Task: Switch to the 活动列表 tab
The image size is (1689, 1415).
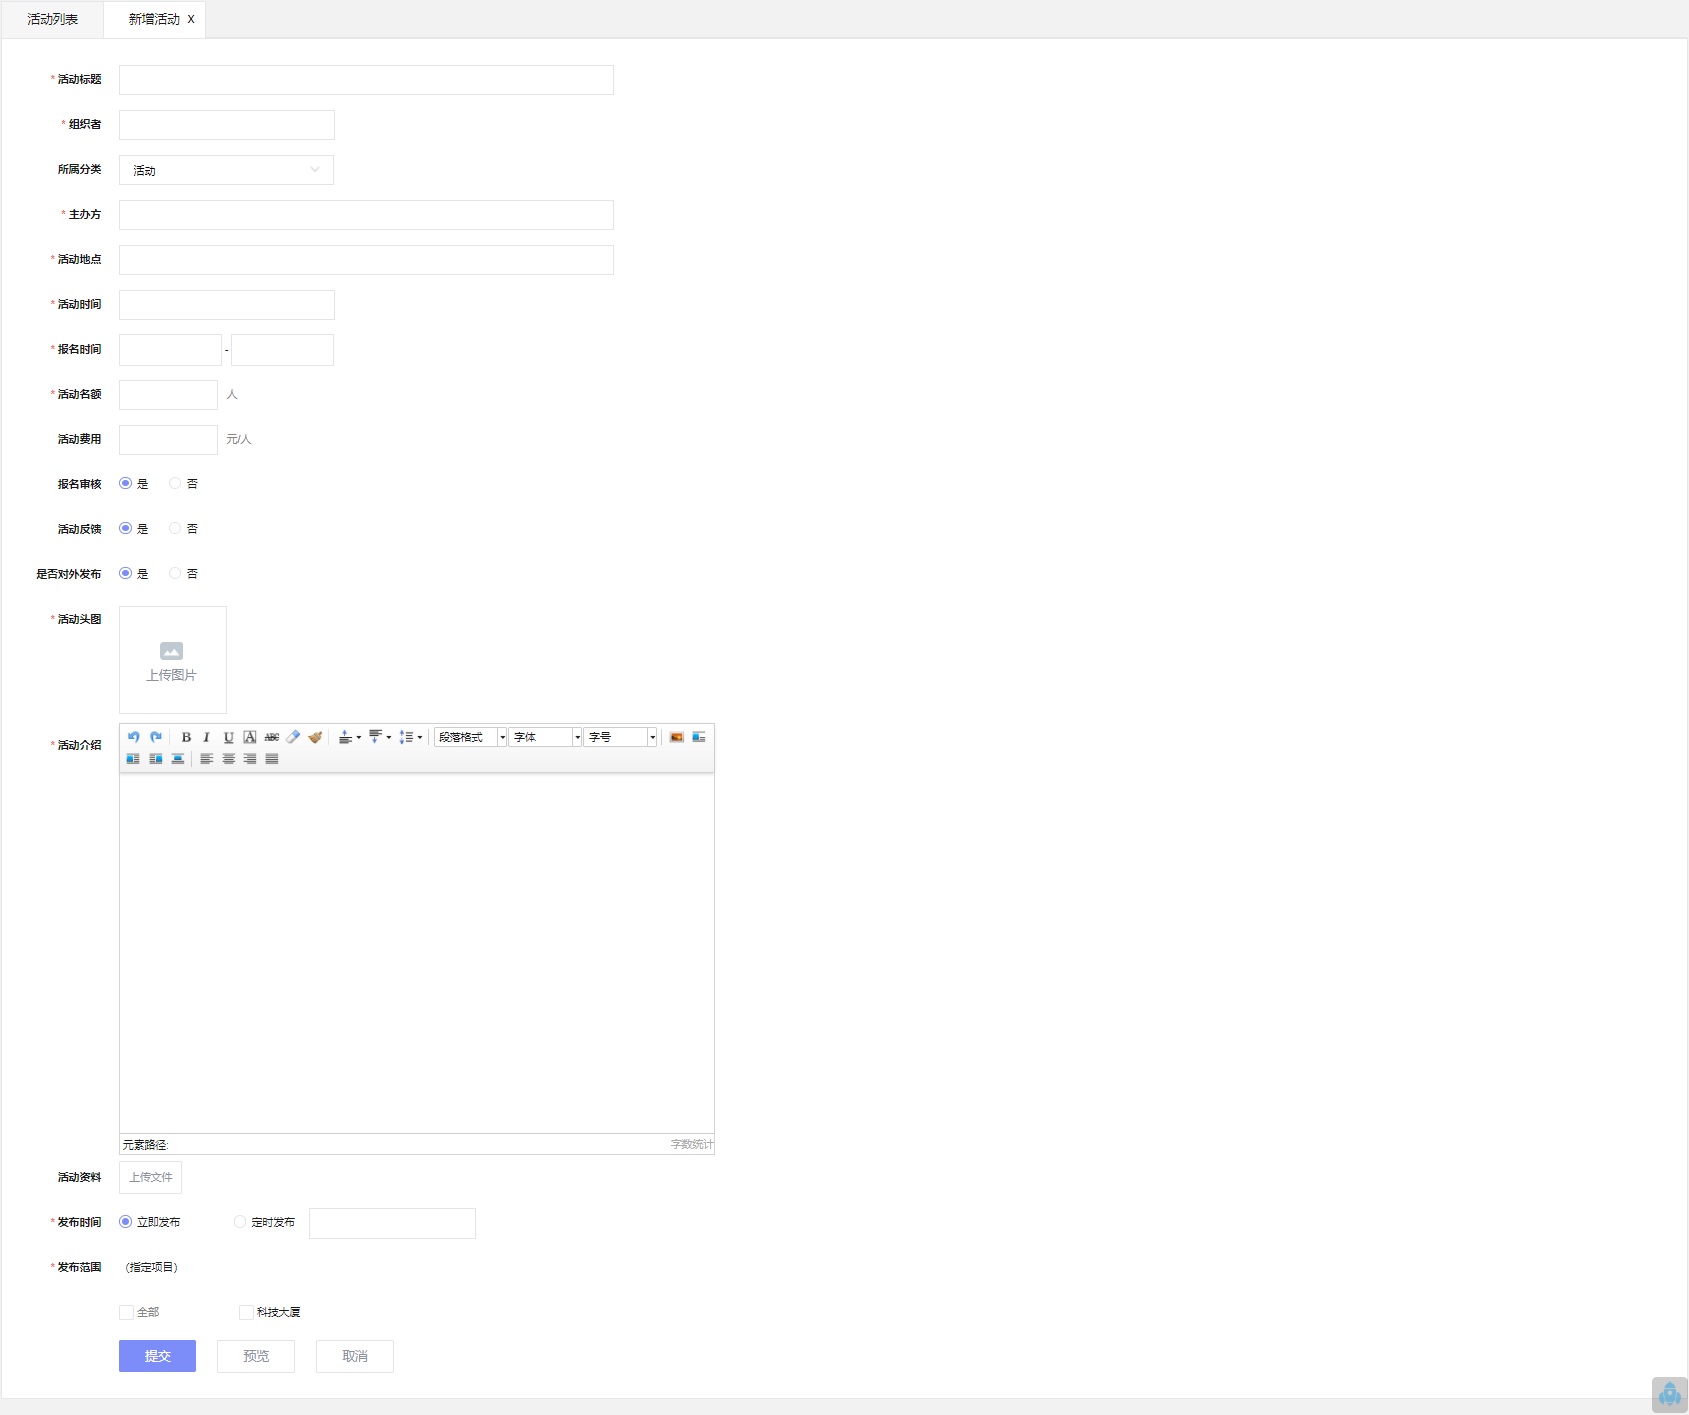Action: point(52,19)
